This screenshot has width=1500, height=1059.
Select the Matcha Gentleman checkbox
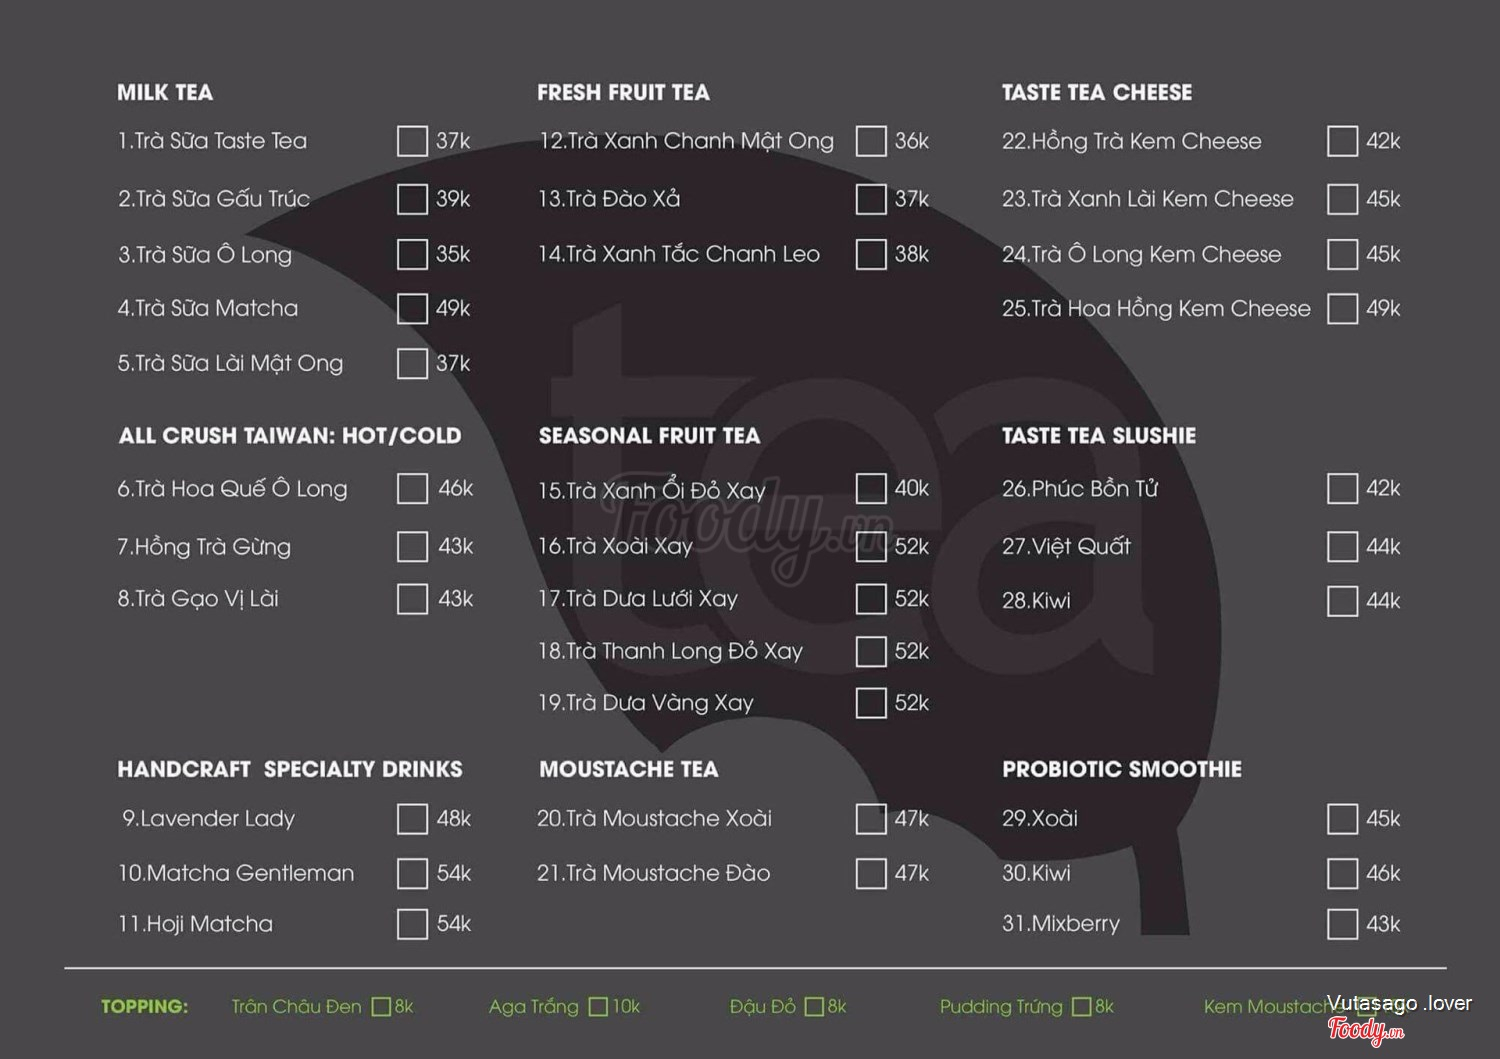pos(412,873)
